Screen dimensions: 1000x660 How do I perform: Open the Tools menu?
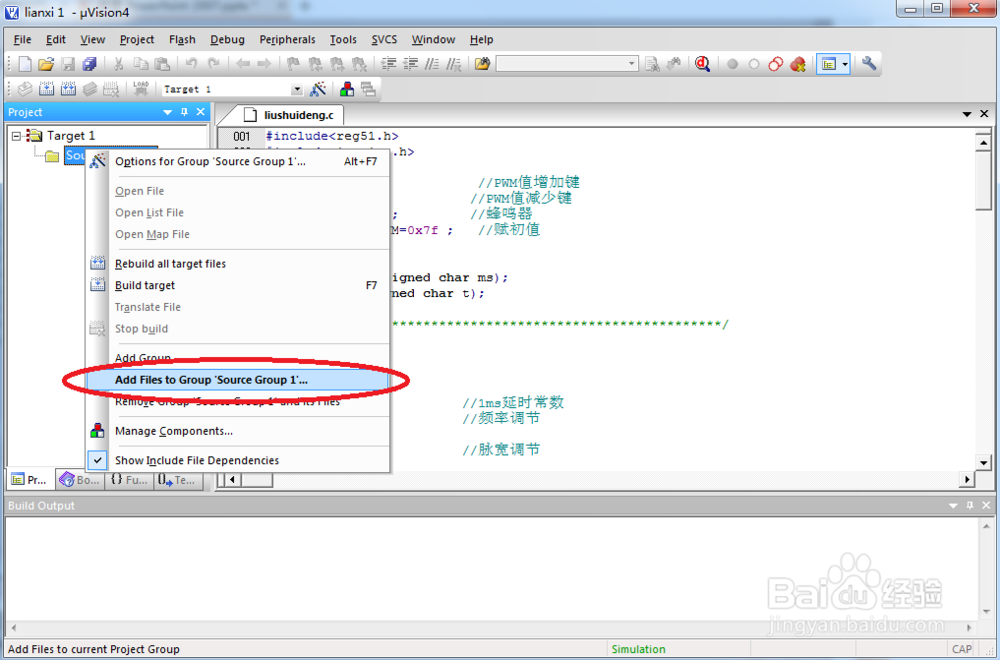pyautogui.click(x=343, y=40)
